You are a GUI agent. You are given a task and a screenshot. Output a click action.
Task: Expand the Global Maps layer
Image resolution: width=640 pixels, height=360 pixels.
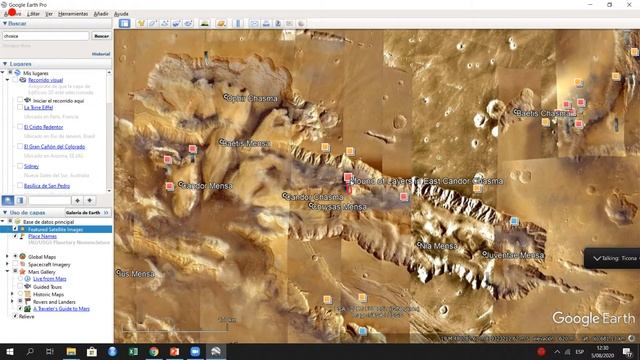point(7,257)
